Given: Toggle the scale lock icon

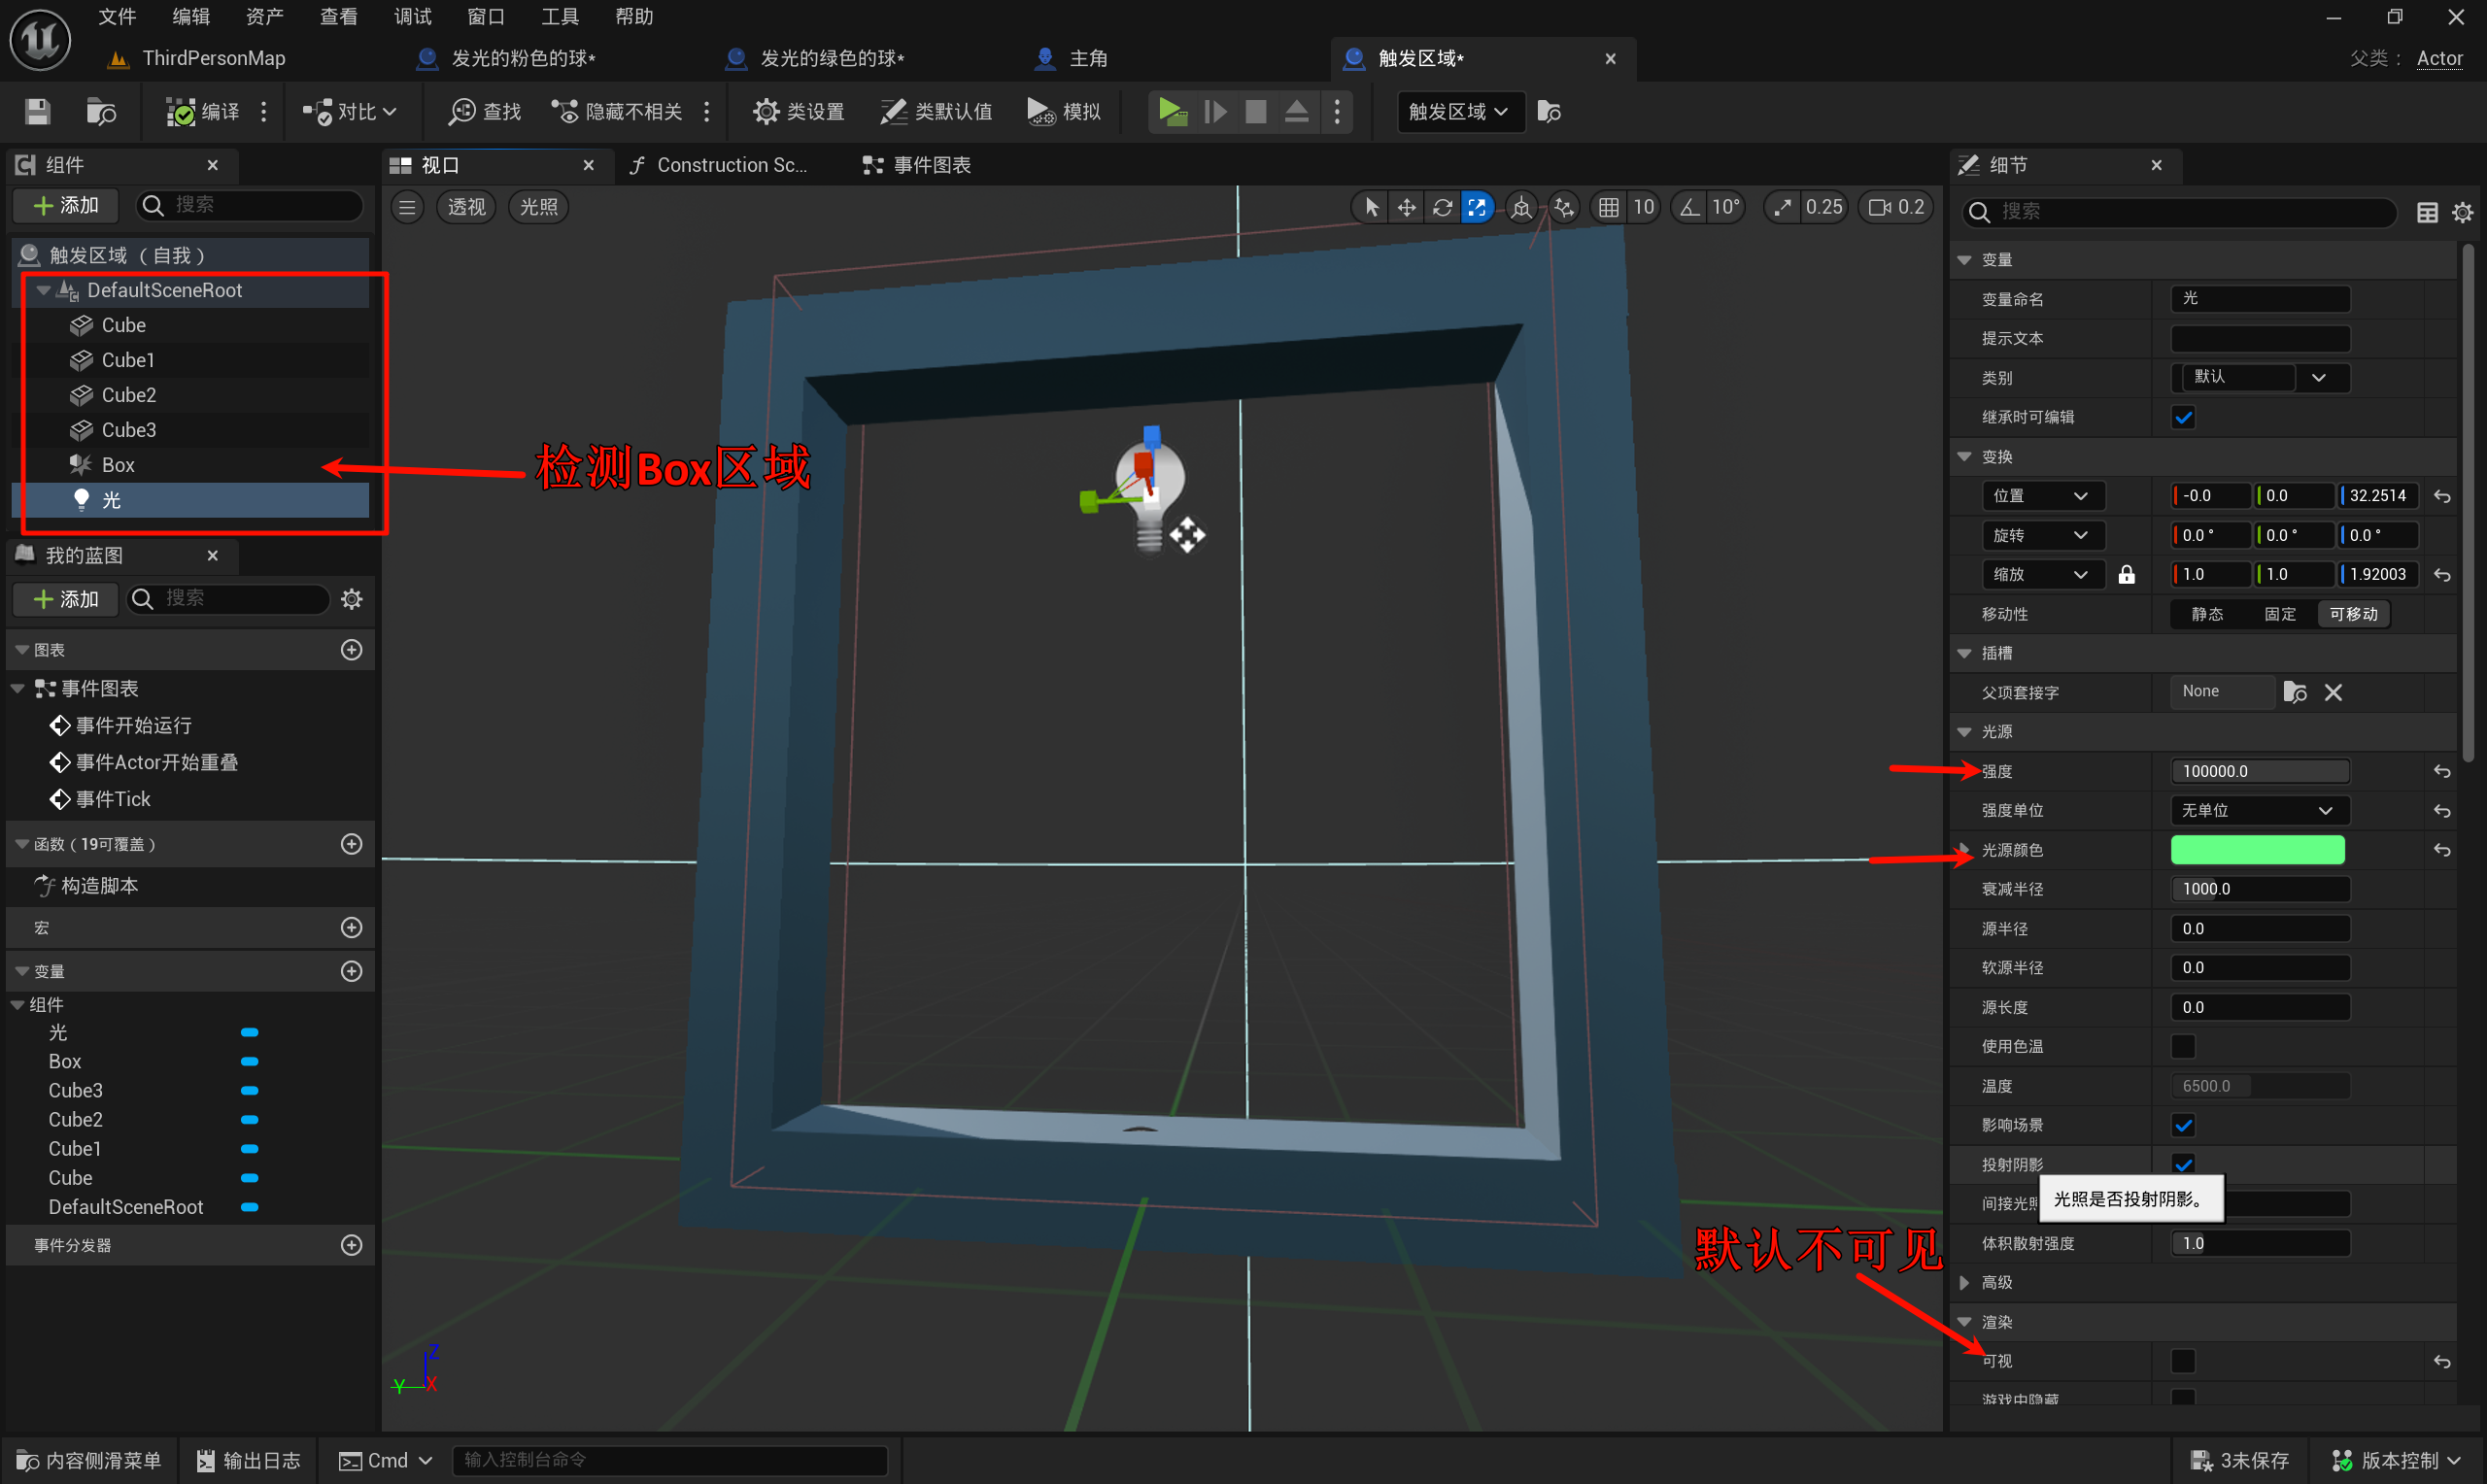Looking at the screenshot, I should pos(2127,574).
